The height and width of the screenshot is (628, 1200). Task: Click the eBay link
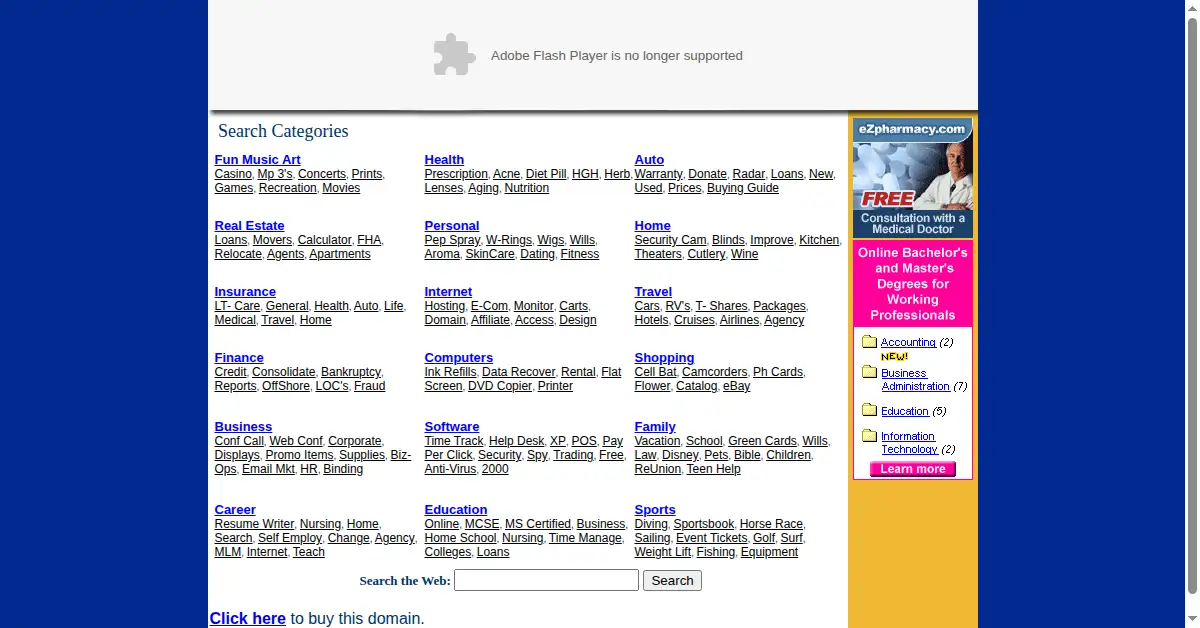click(736, 386)
